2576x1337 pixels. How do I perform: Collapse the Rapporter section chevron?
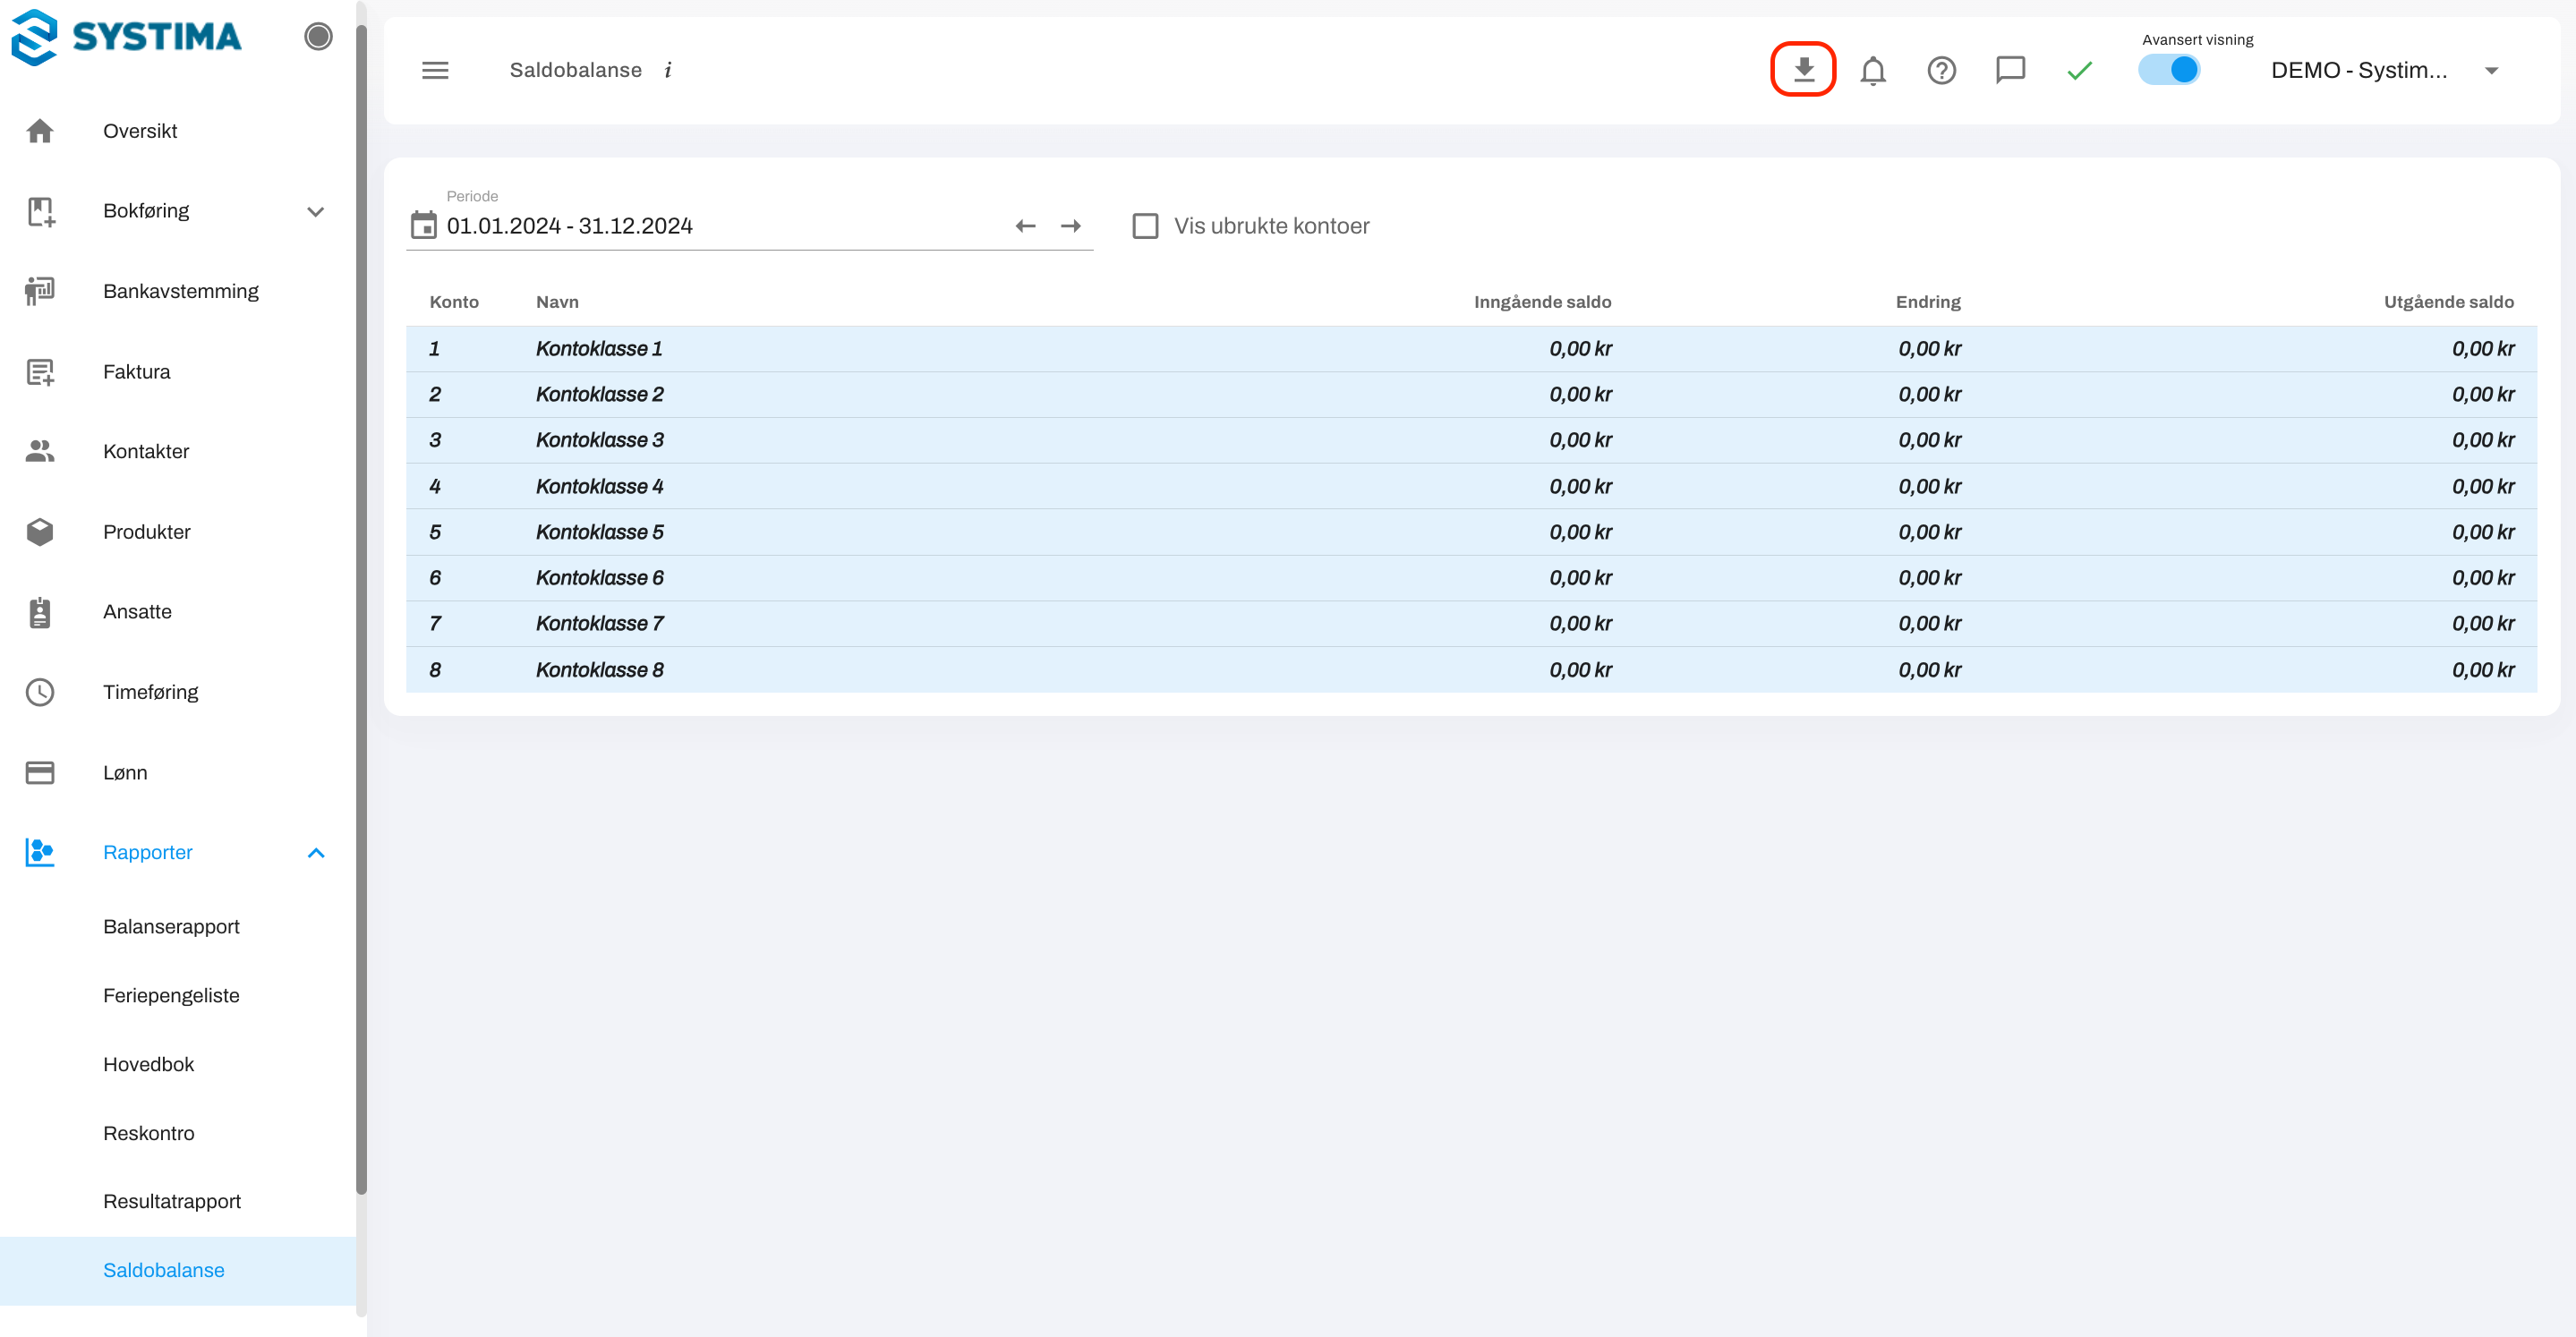(316, 853)
